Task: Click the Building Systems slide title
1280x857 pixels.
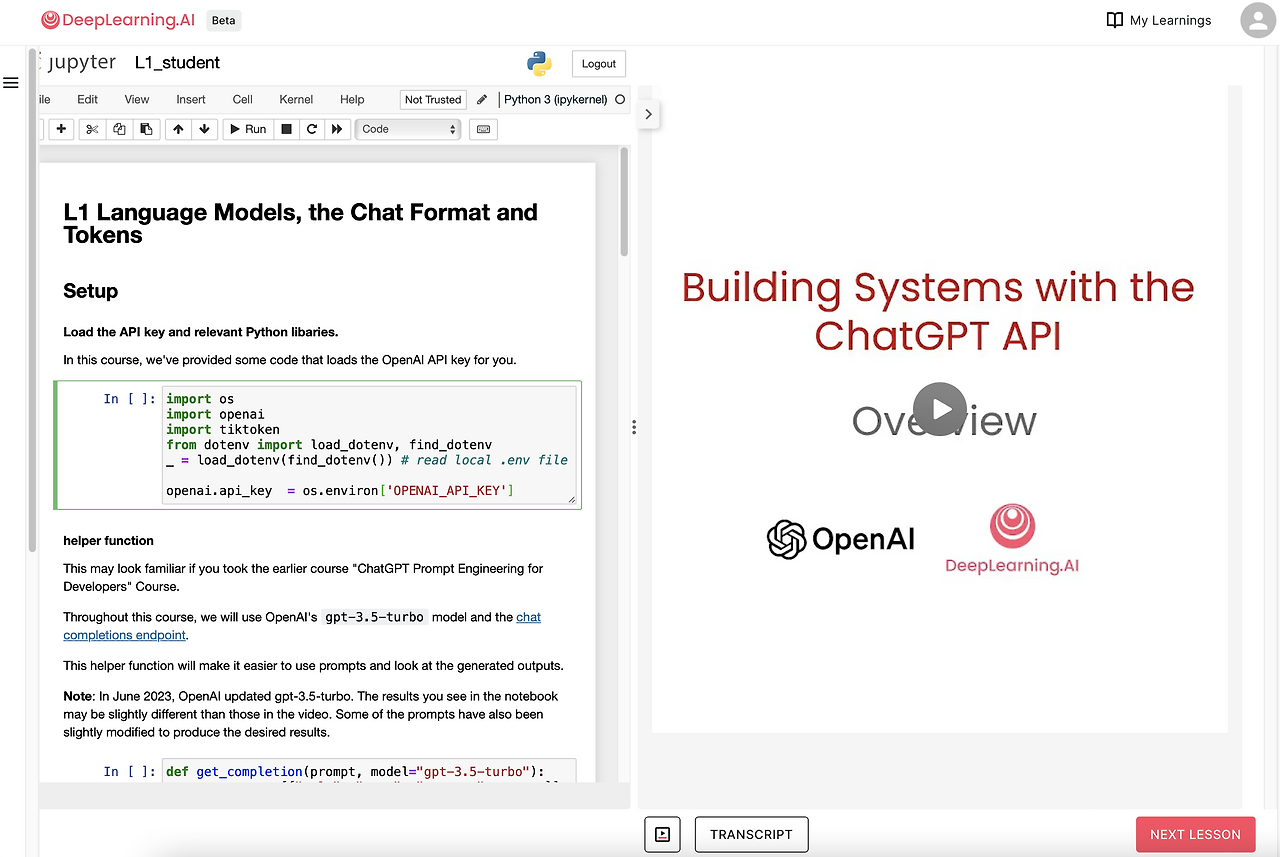Action: (x=938, y=311)
